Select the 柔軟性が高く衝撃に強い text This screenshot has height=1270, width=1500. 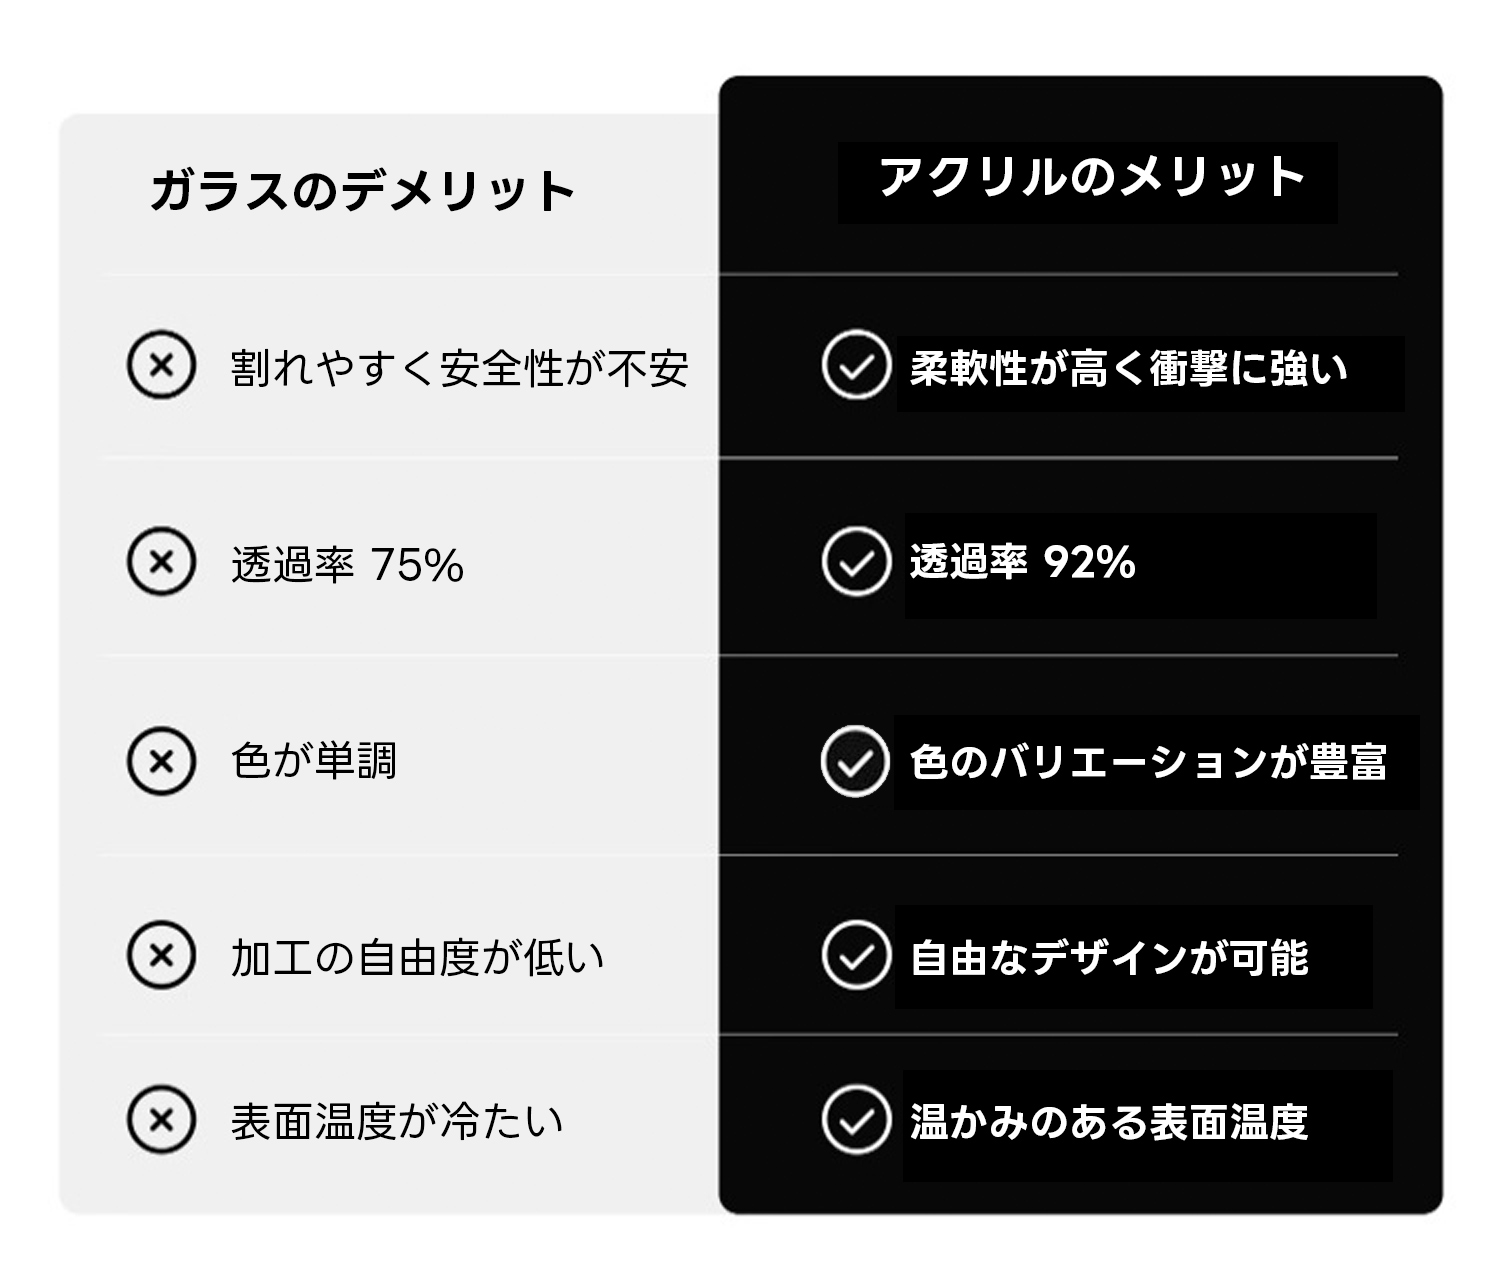tap(1128, 369)
